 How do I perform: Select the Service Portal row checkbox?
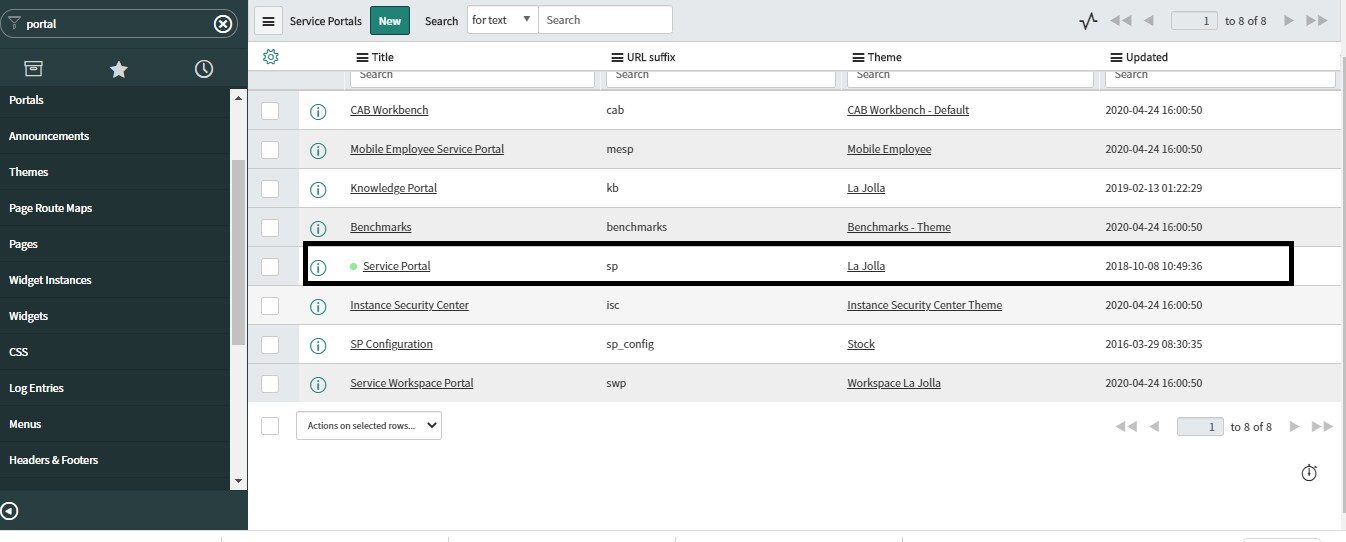(270, 267)
